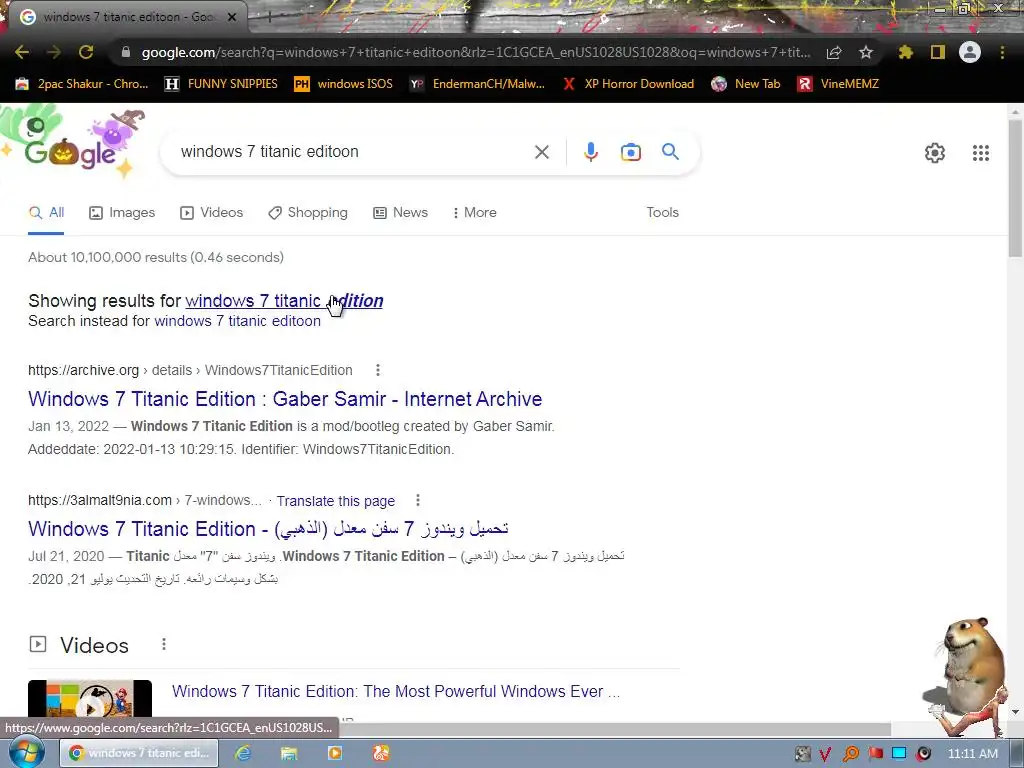
Task: Toggle the Chrome side panel
Action: 938,52
